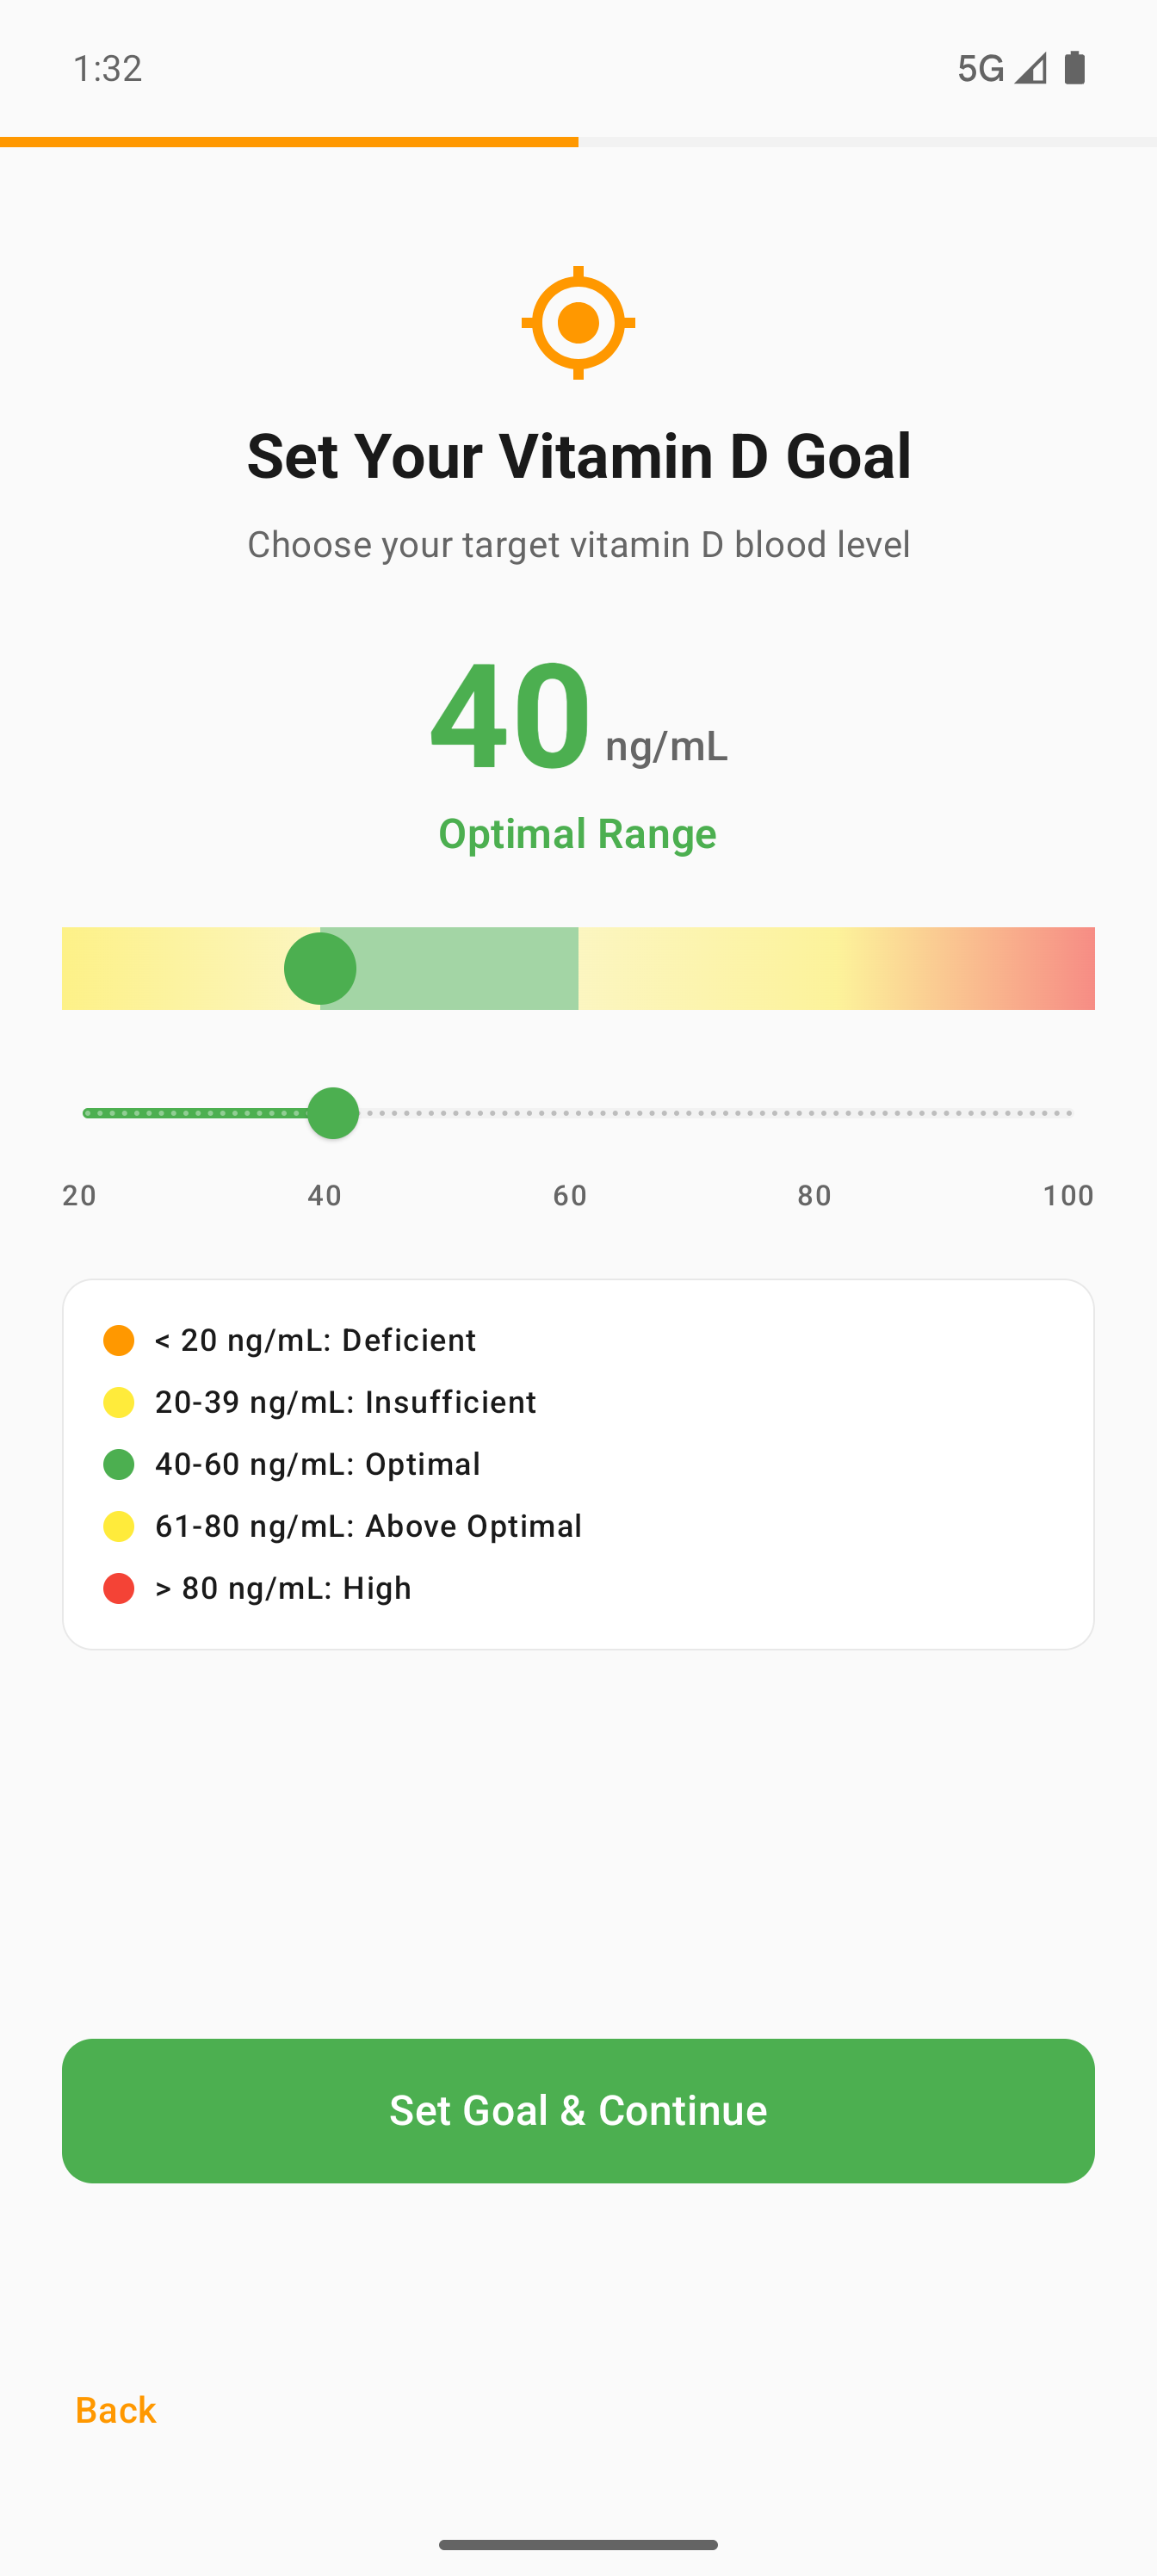Click the green slider thumb handle

333,1113
